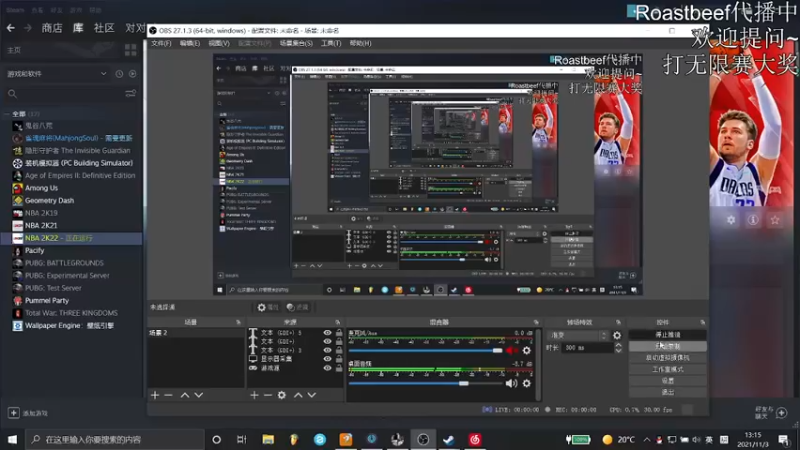This screenshot has width=800, height=450.
Task: Hide the 游戏源 source using its eye icon
Action: click(327, 368)
